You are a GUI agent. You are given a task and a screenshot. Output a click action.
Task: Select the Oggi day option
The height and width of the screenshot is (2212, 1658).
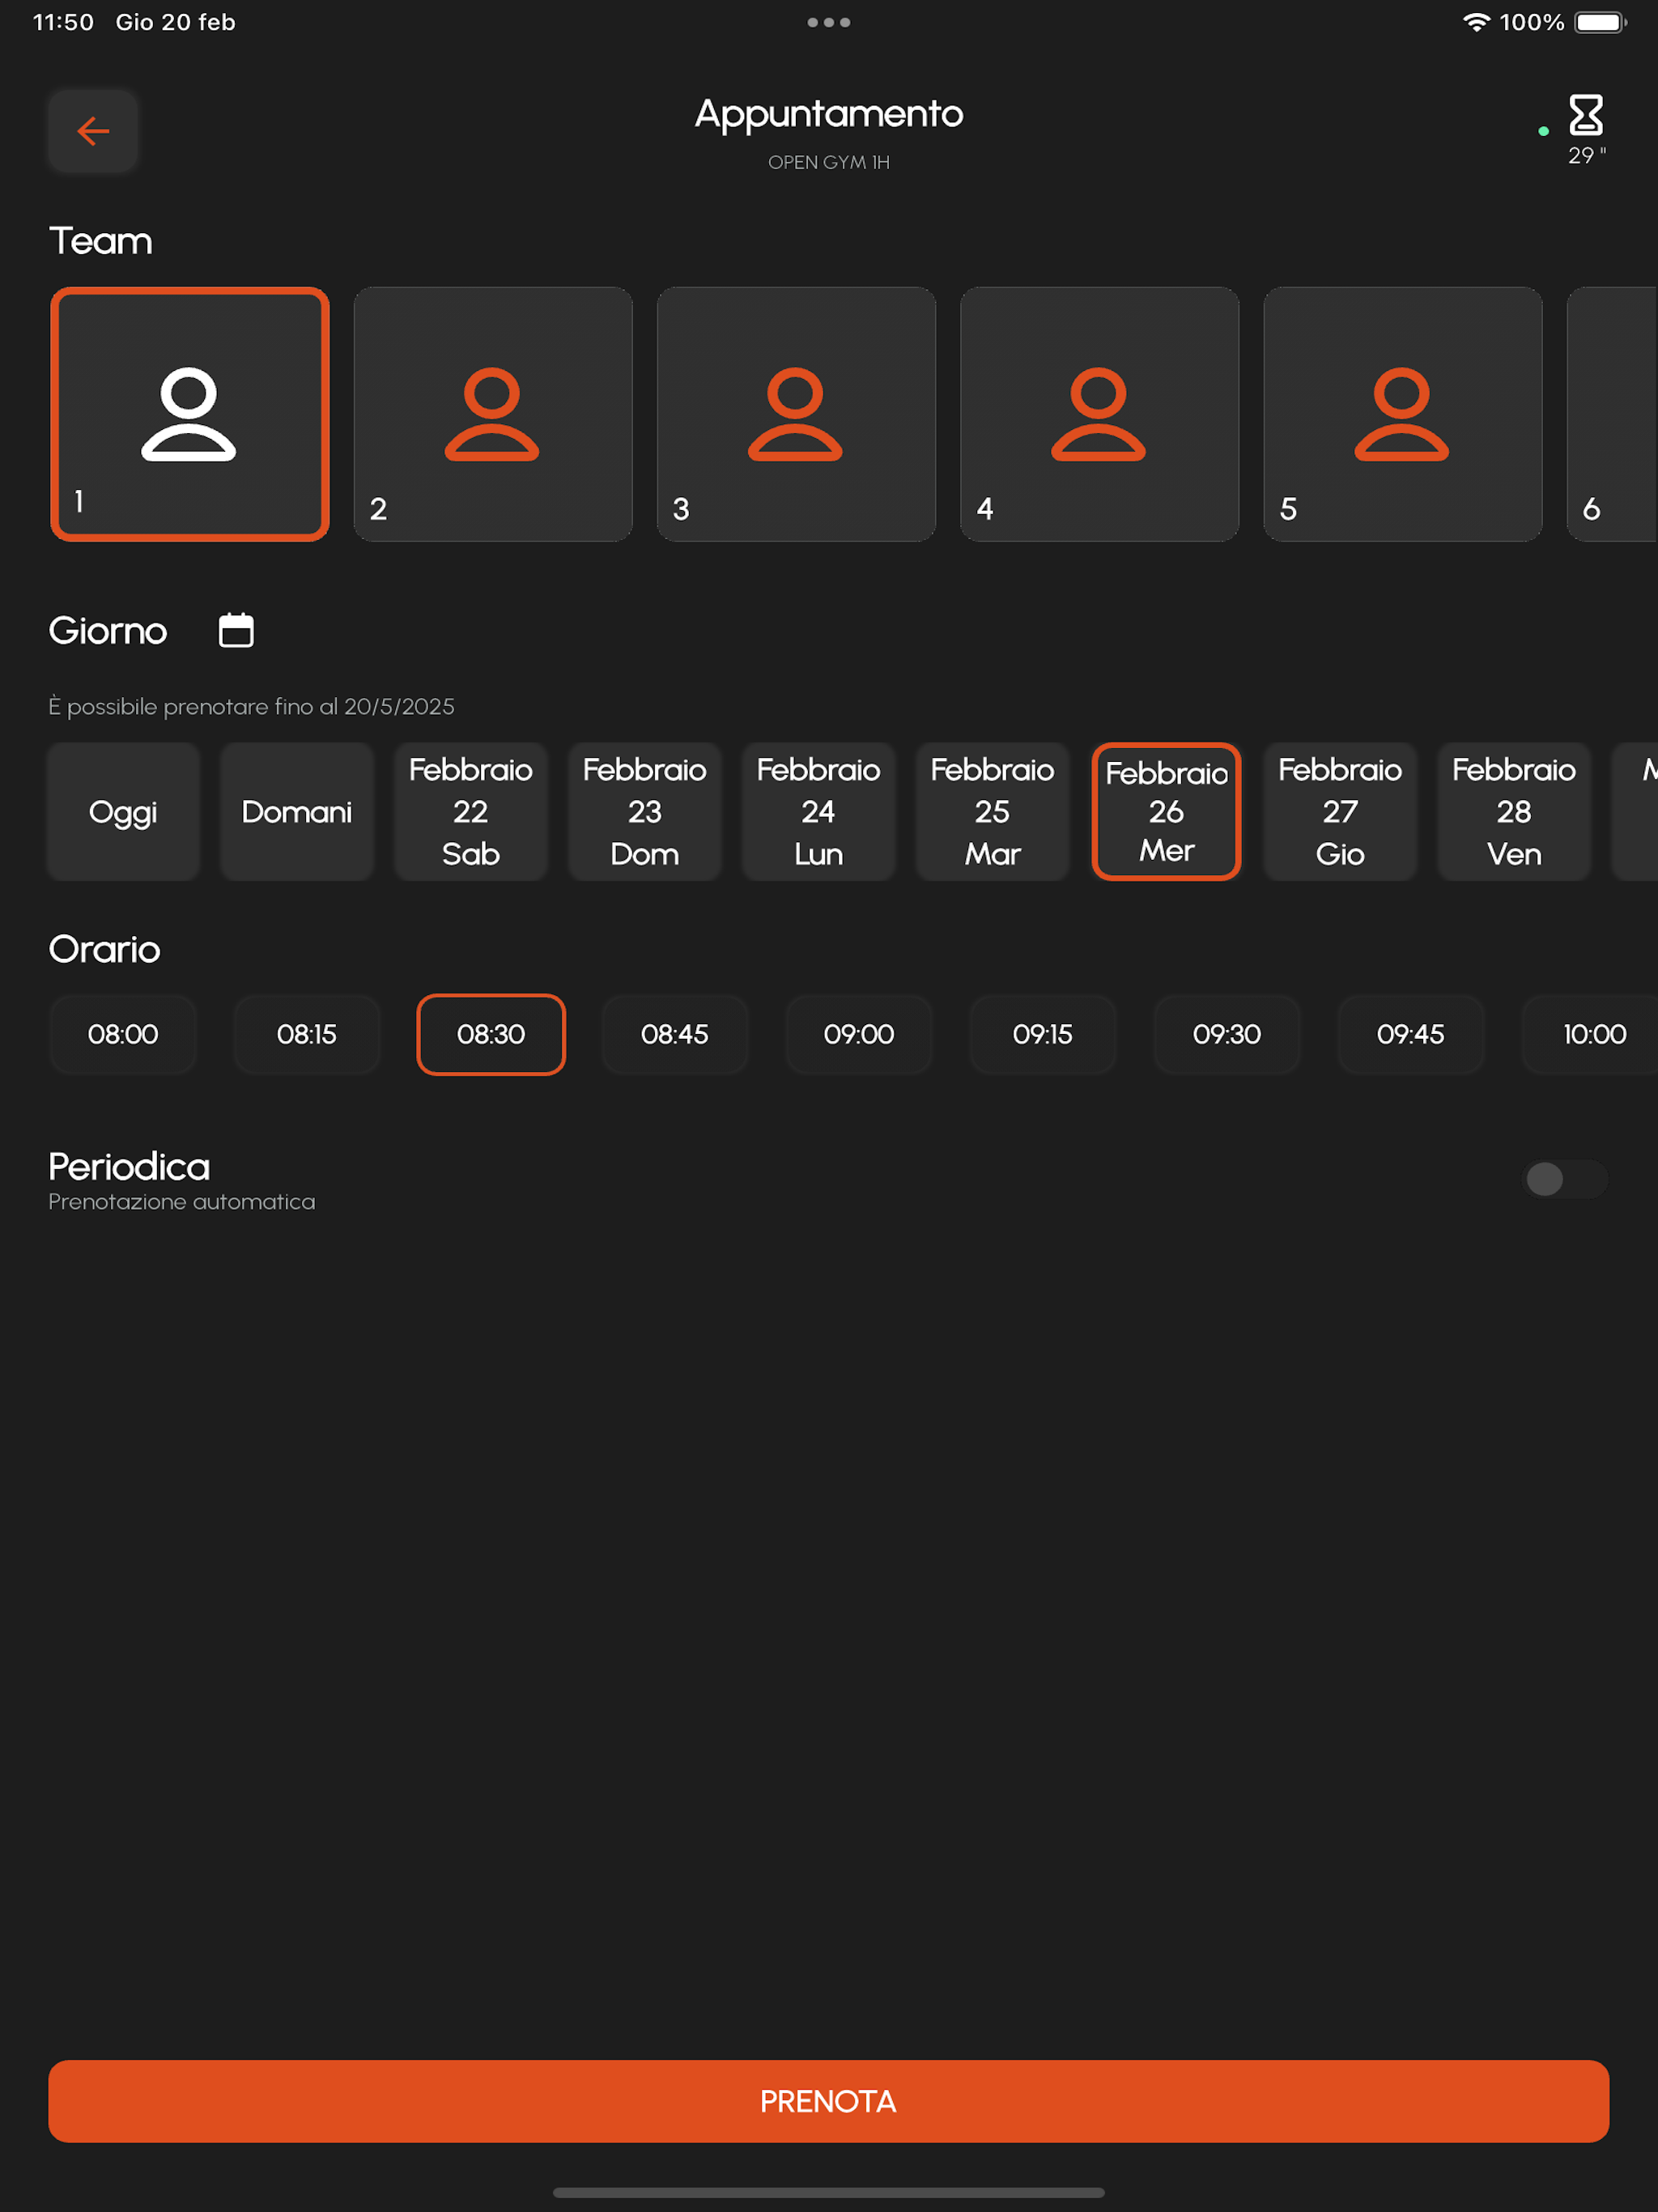pyautogui.click(x=123, y=811)
